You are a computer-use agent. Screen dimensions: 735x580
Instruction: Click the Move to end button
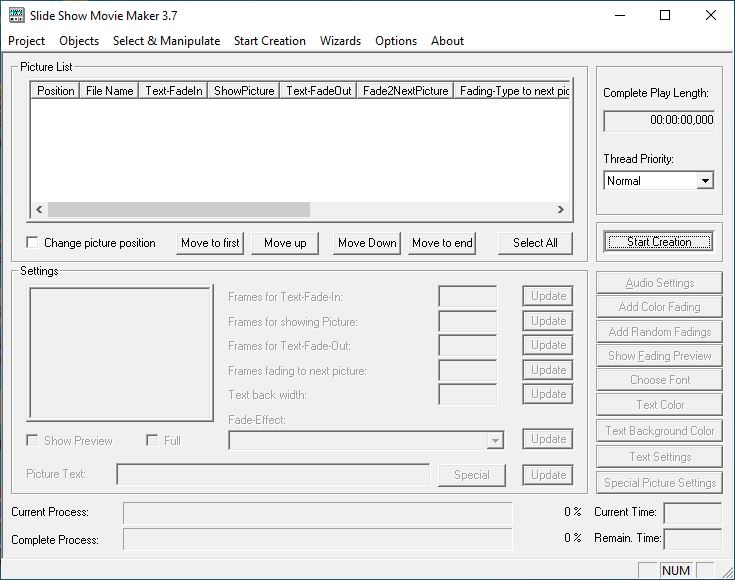[442, 243]
